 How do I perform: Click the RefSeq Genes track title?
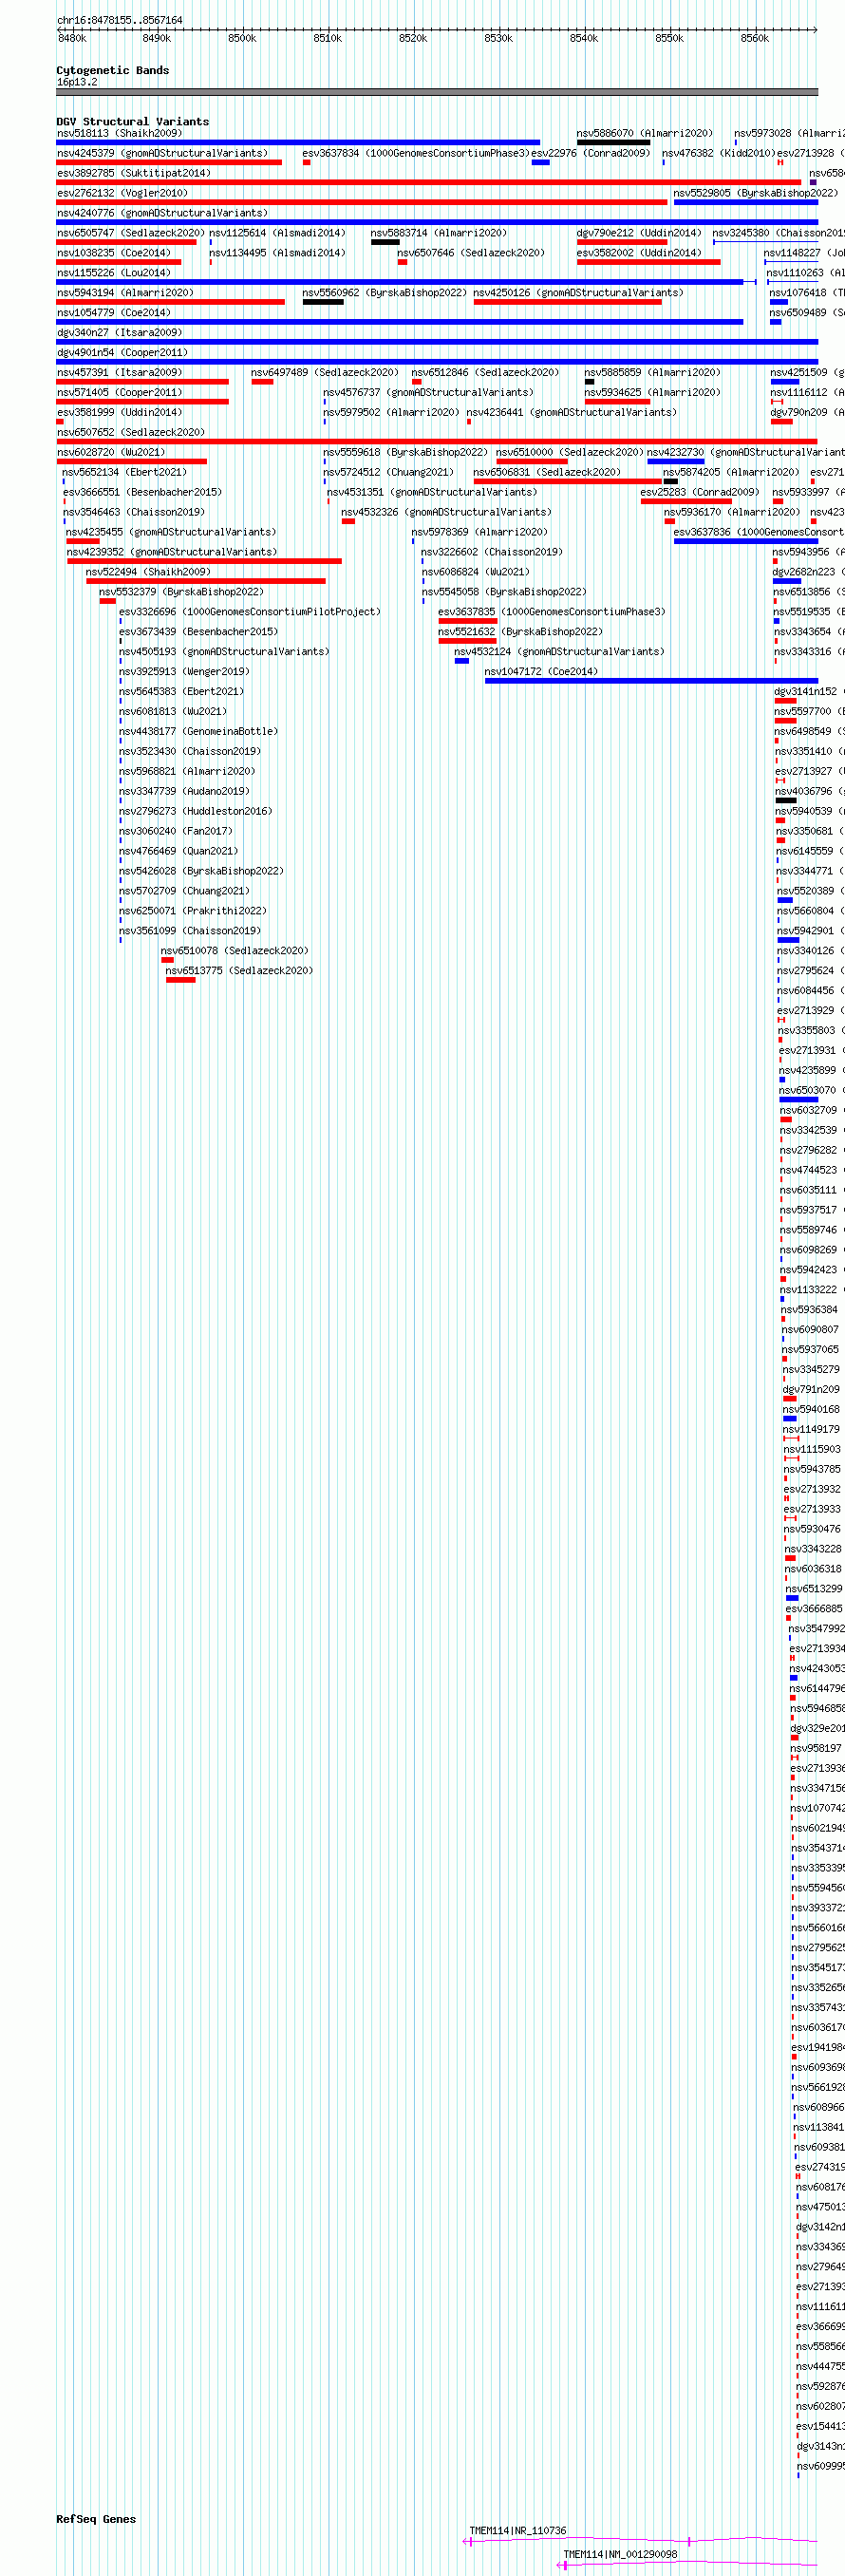coord(96,2519)
